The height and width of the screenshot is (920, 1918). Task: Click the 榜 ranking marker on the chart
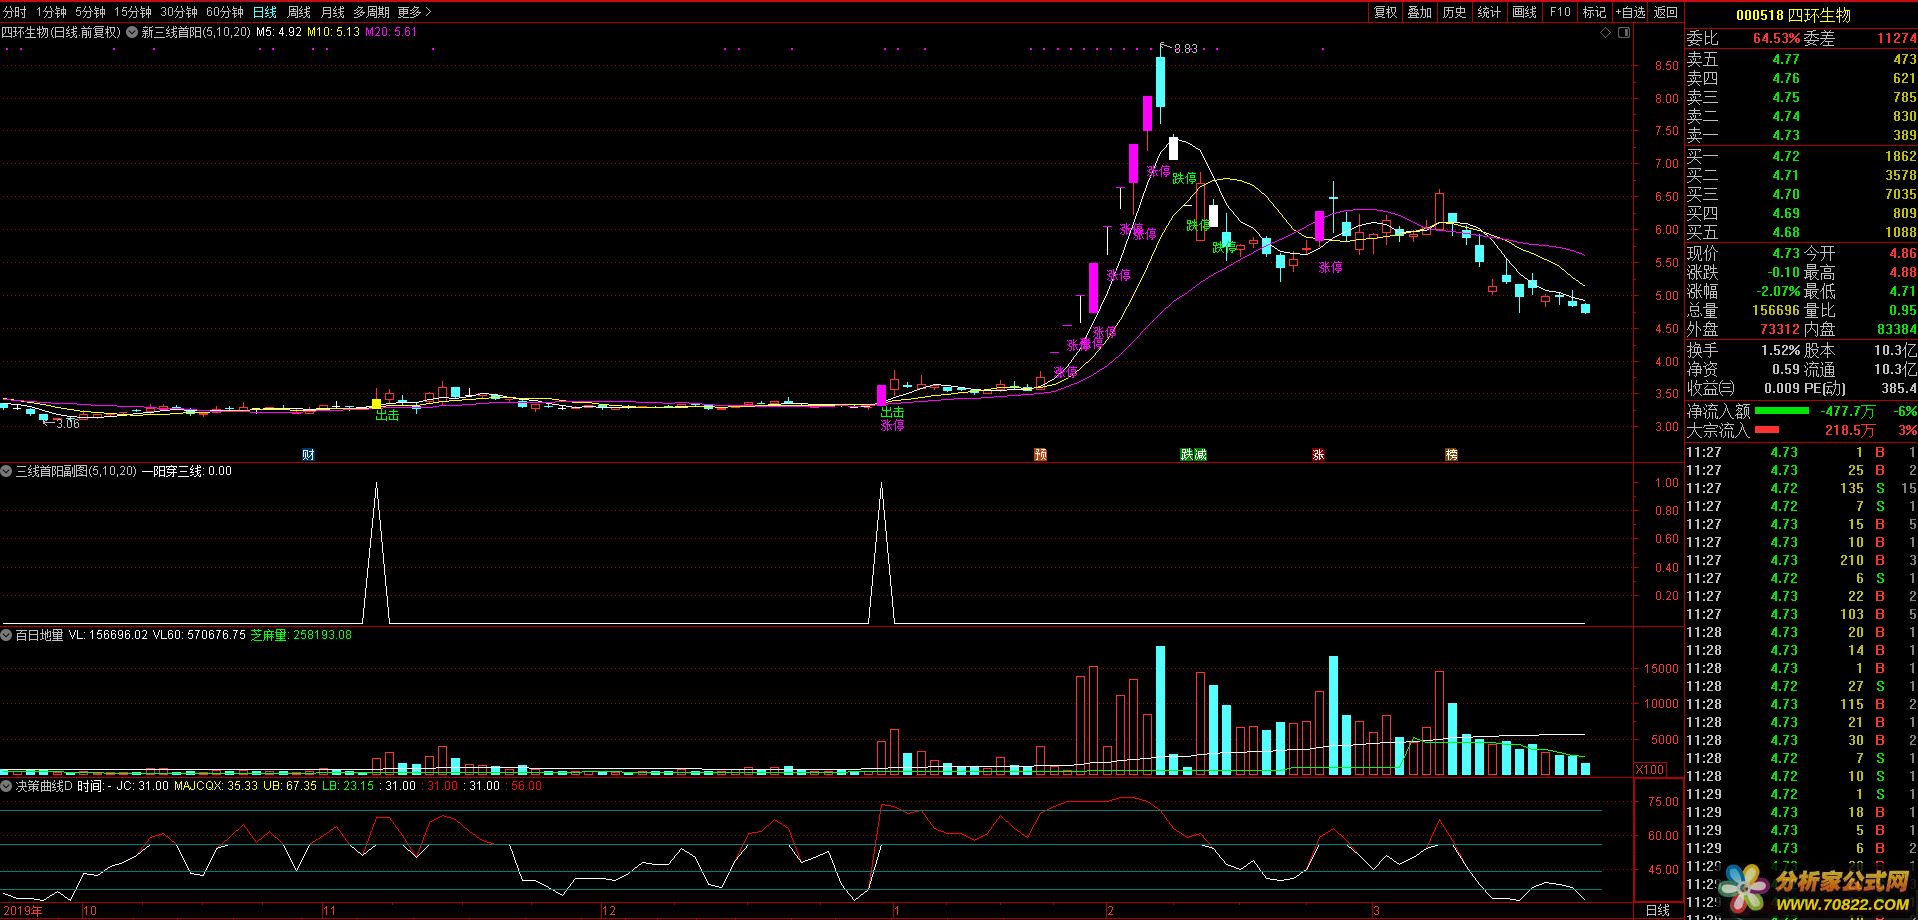coord(1451,455)
